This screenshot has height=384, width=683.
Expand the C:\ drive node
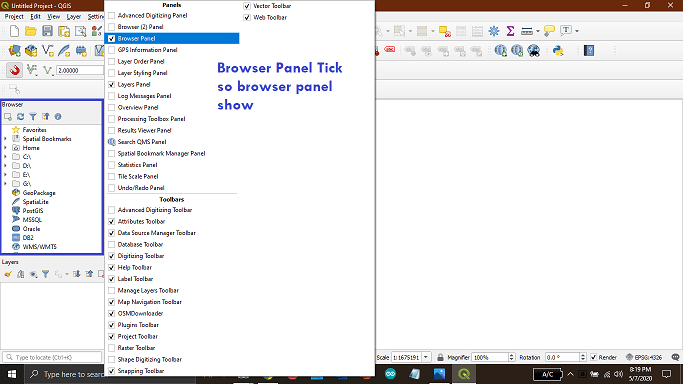click(x=5, y=157)
